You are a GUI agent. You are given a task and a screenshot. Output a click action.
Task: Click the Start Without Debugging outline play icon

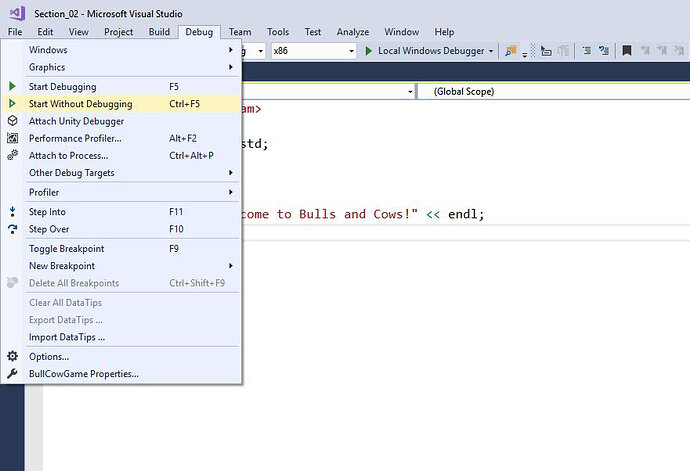click(12, 103)
